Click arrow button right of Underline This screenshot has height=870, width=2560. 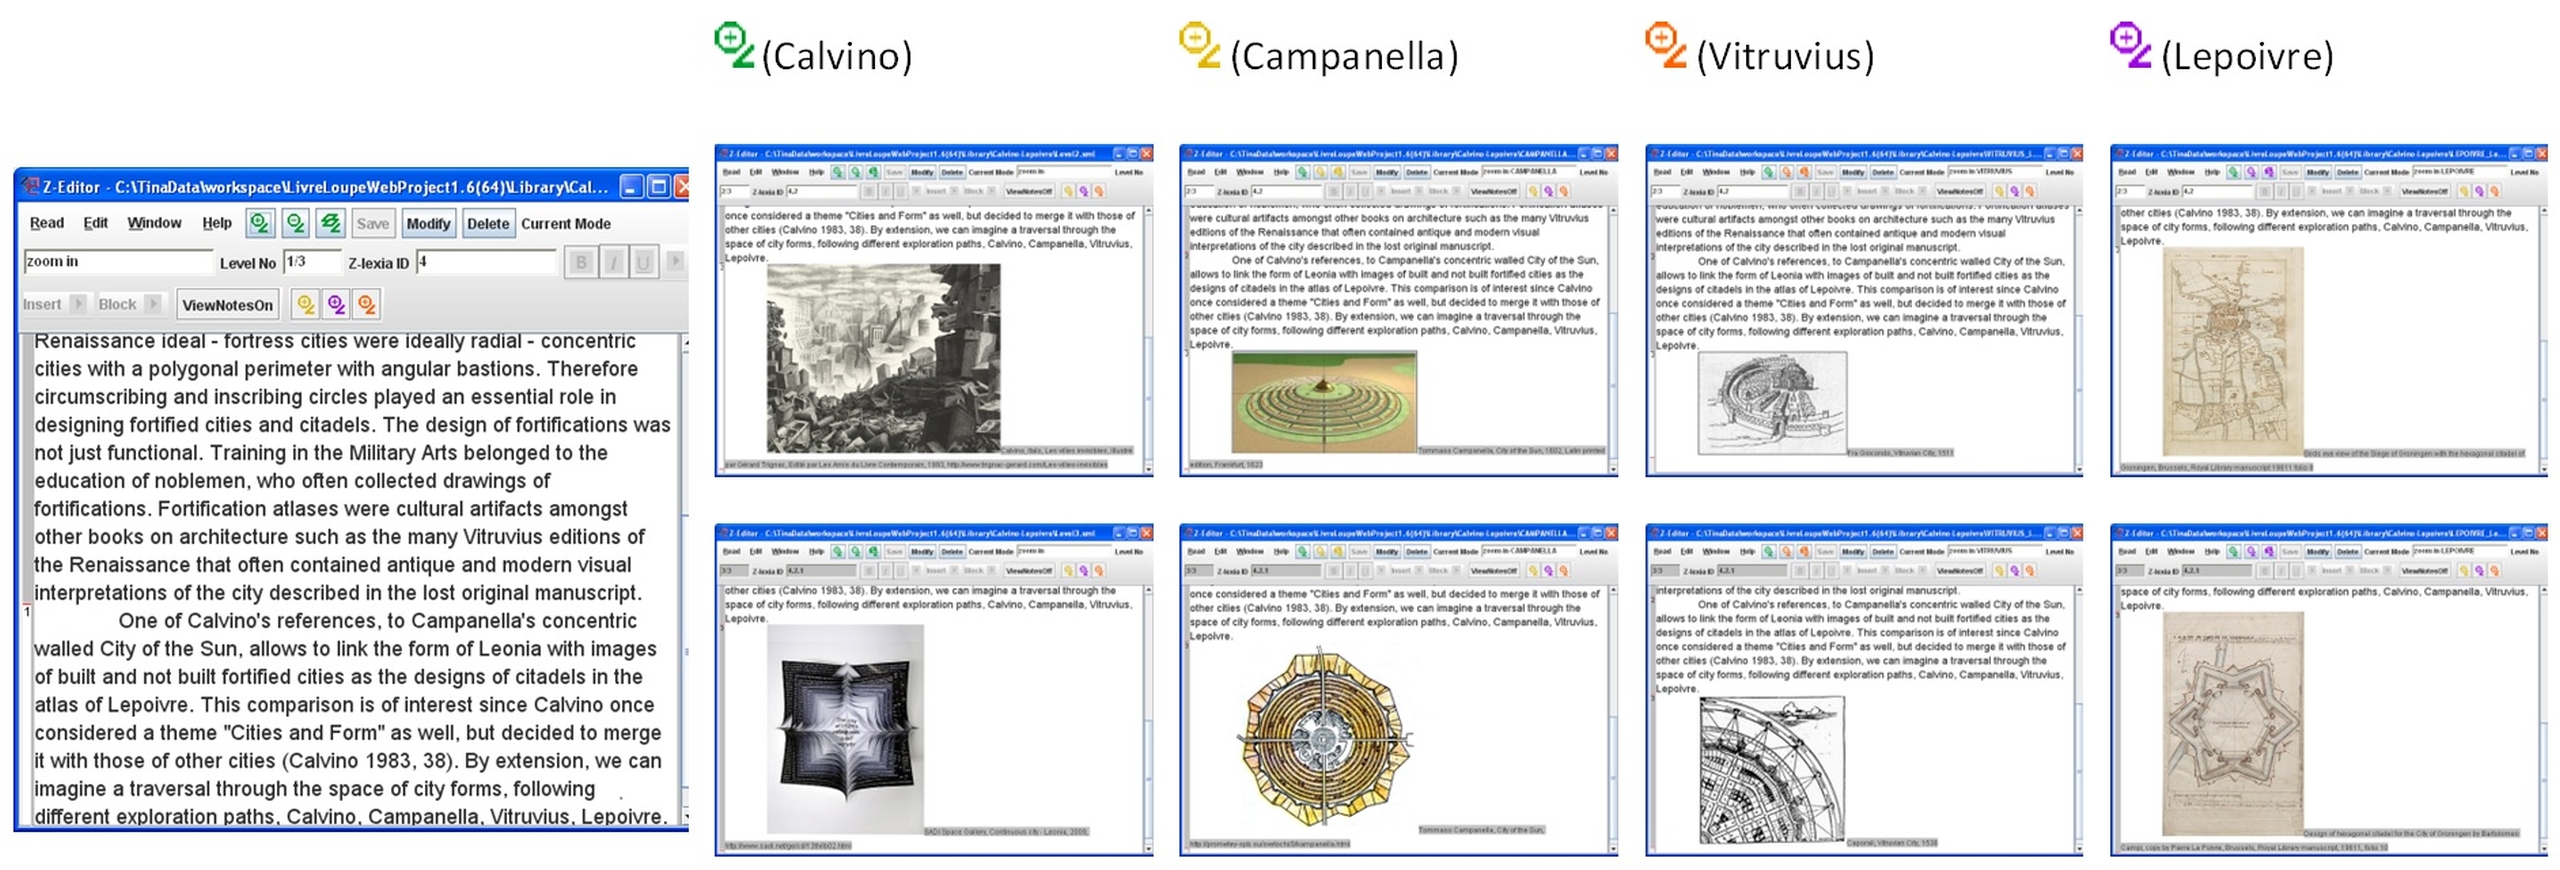[x=675, y=261]
